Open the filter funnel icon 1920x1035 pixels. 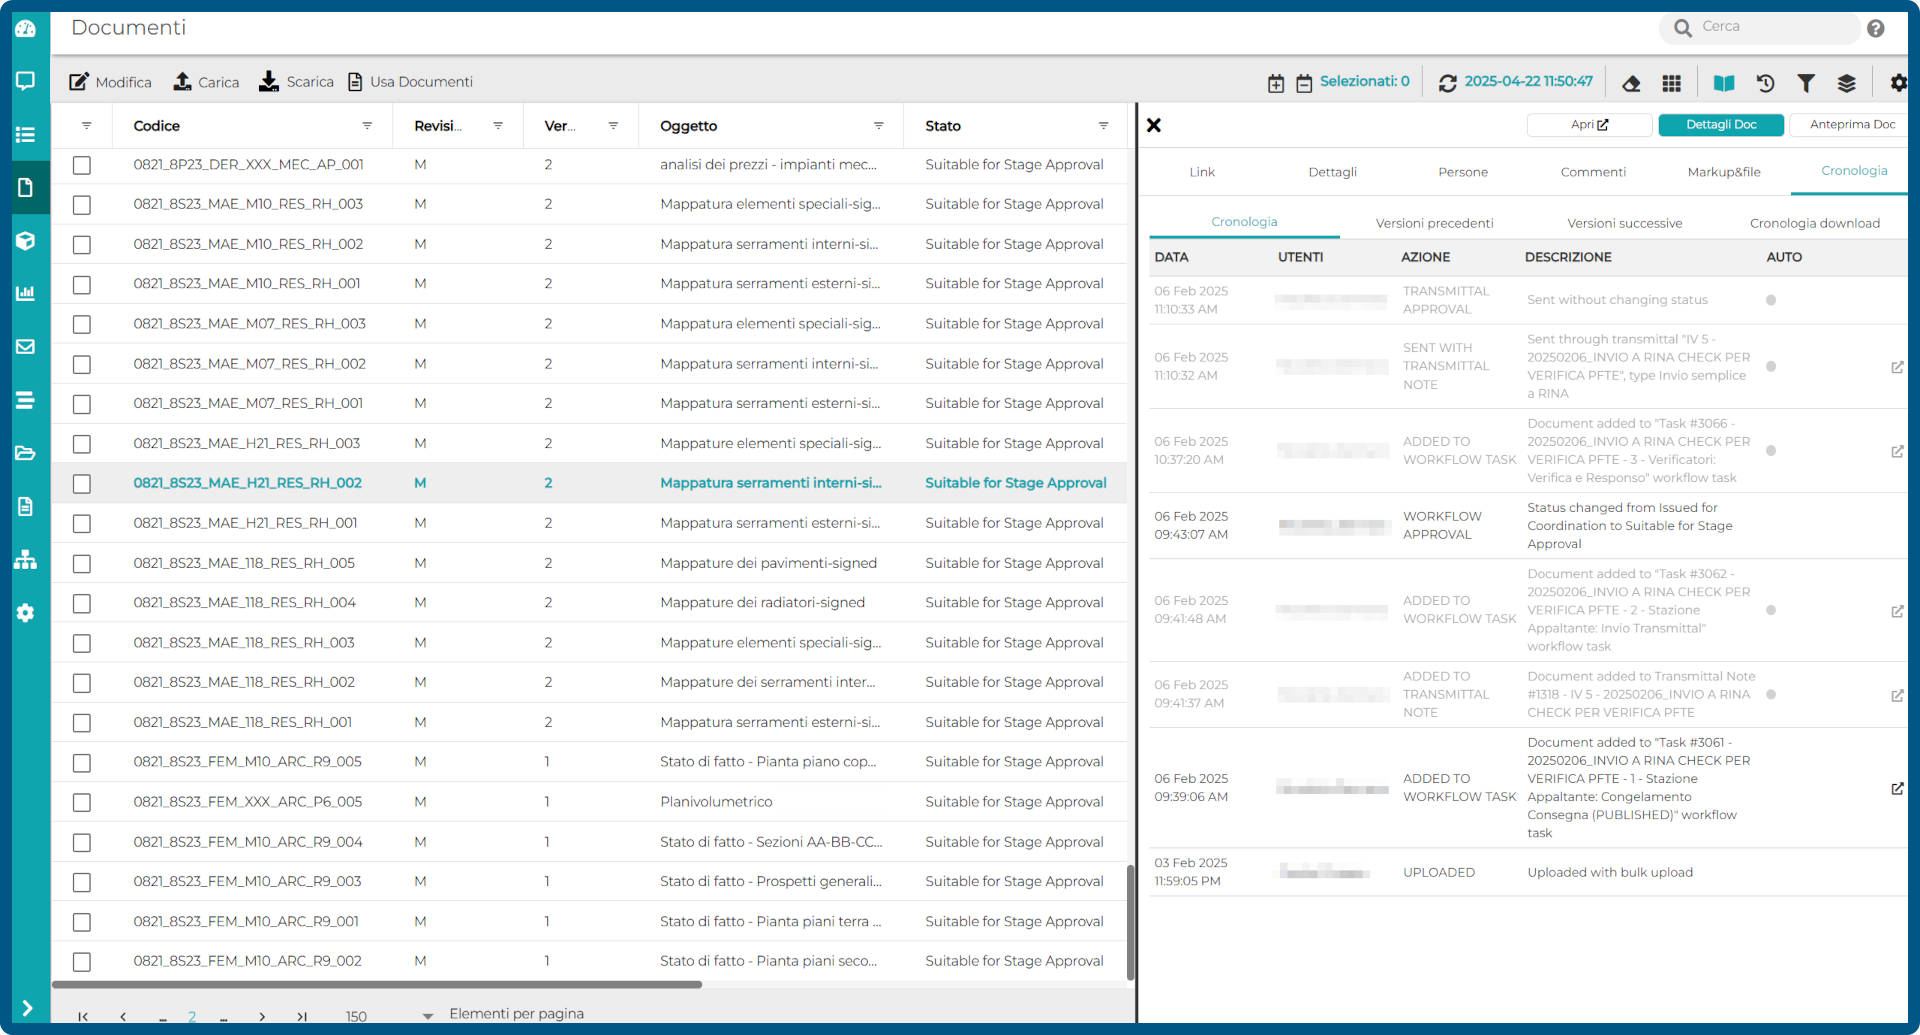pos(1806,83)
